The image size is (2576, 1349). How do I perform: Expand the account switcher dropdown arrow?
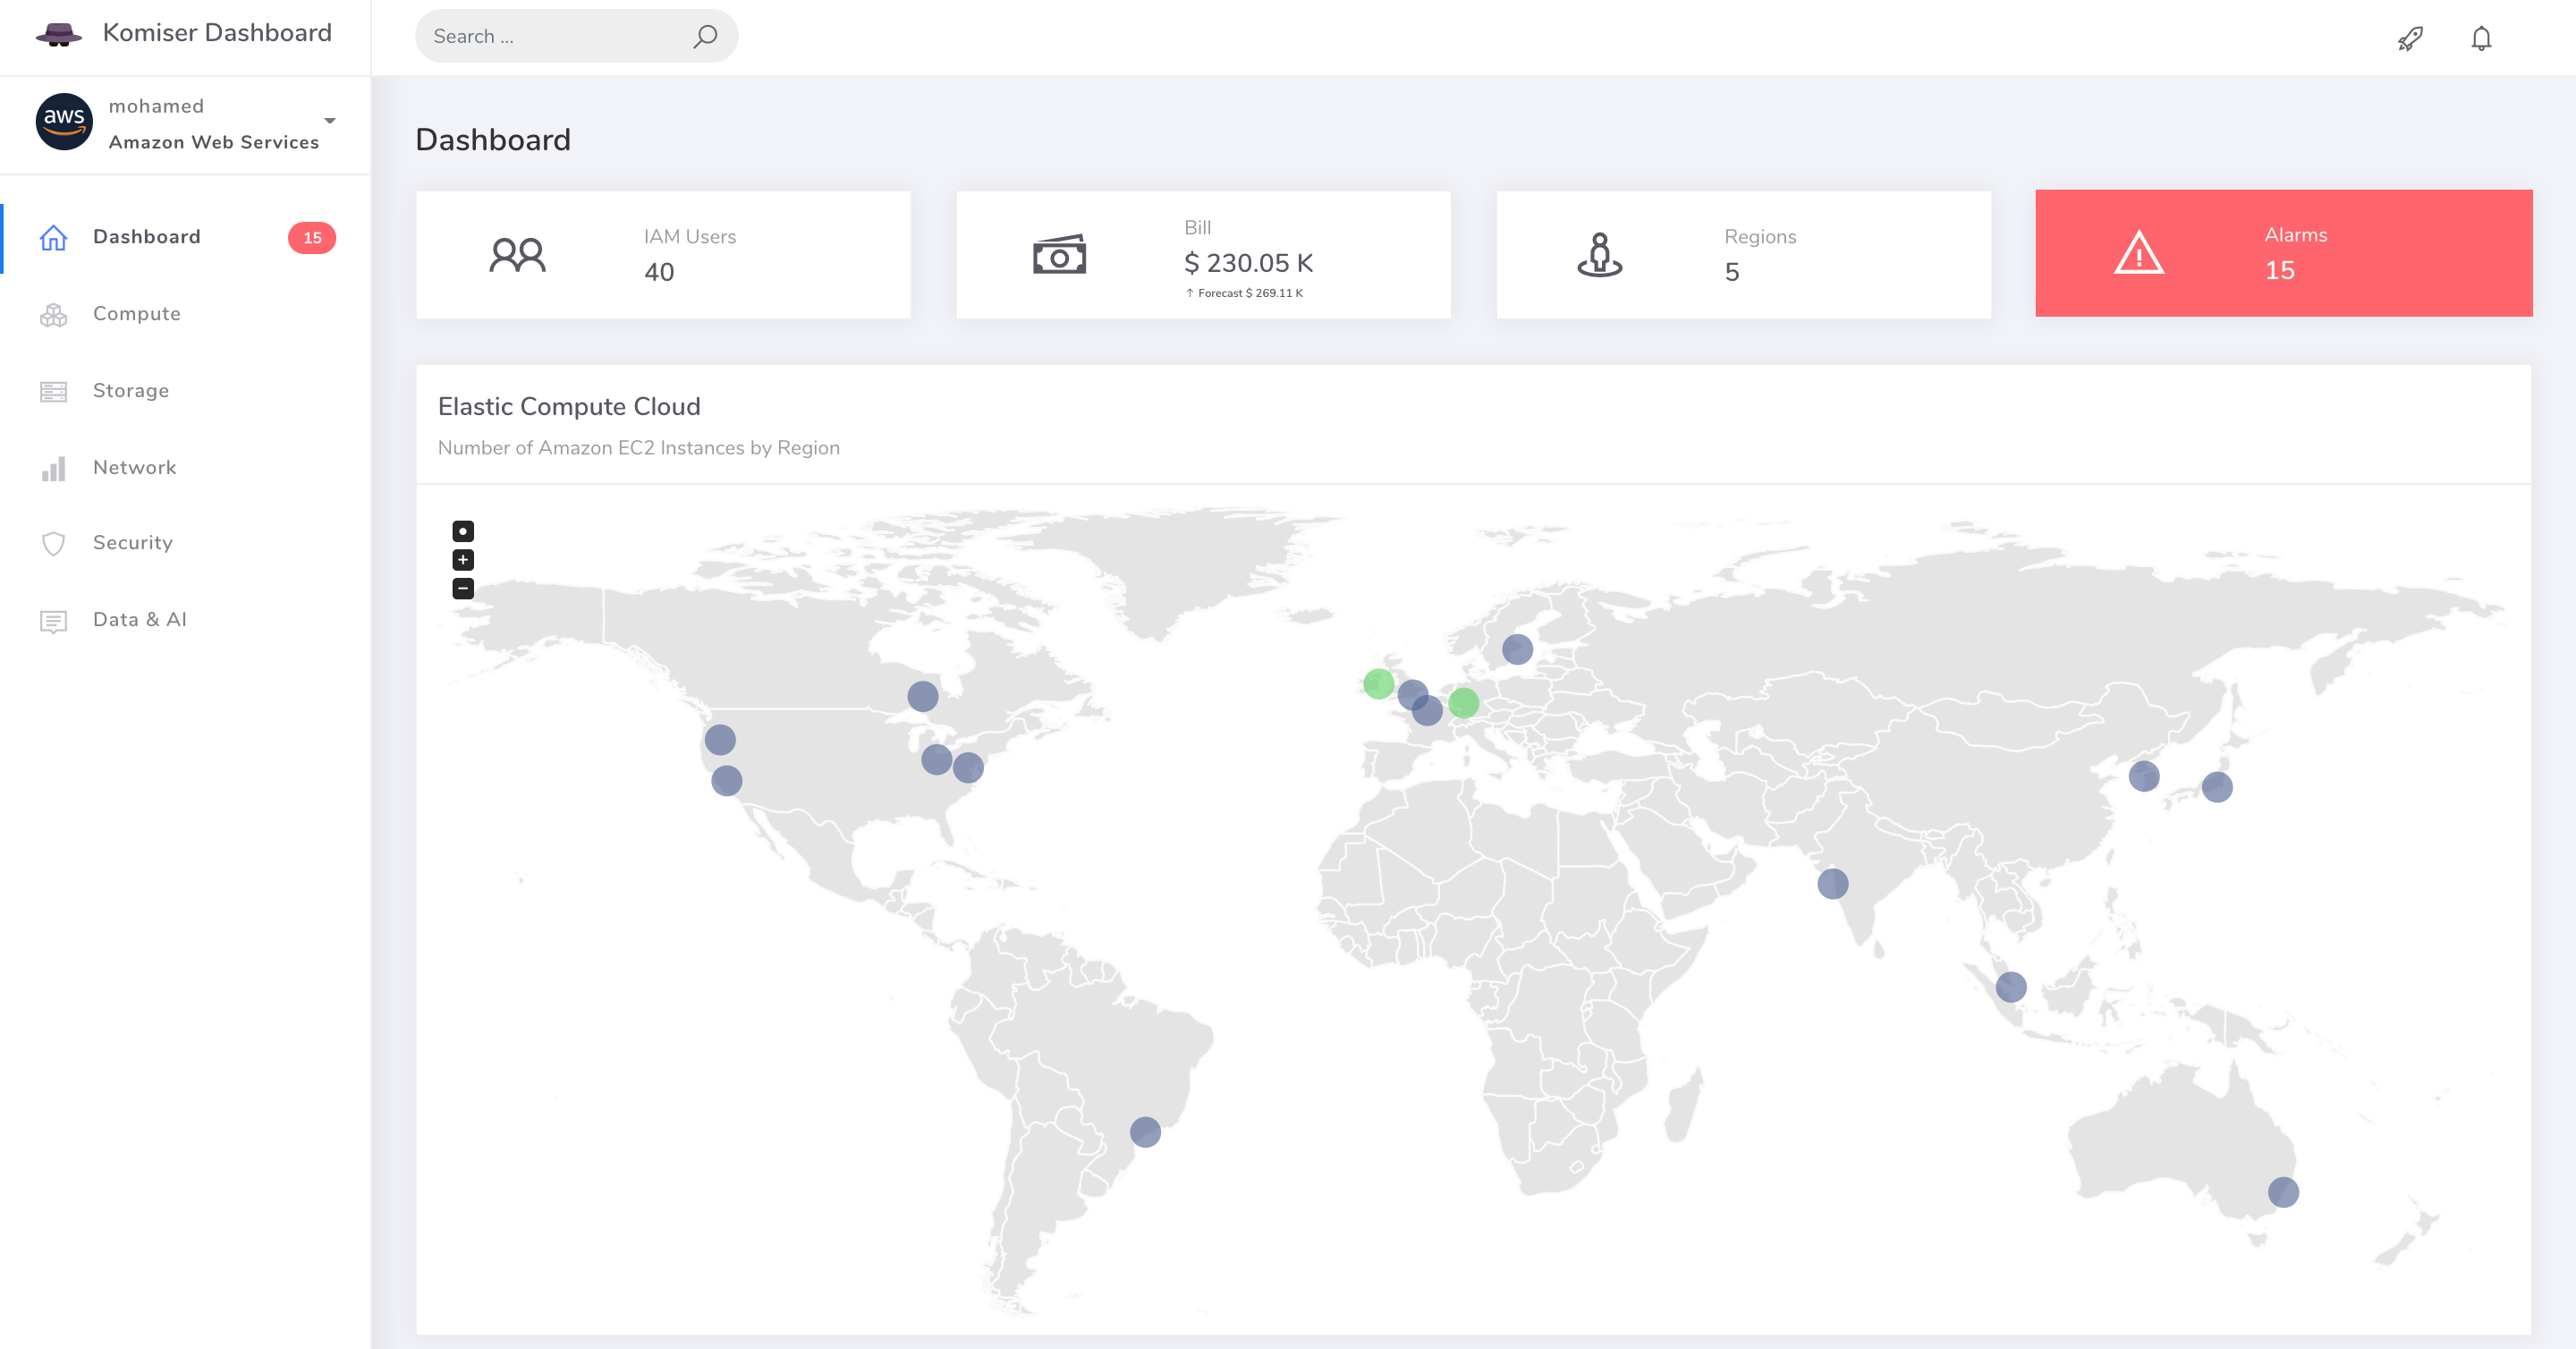click(330, 121)
